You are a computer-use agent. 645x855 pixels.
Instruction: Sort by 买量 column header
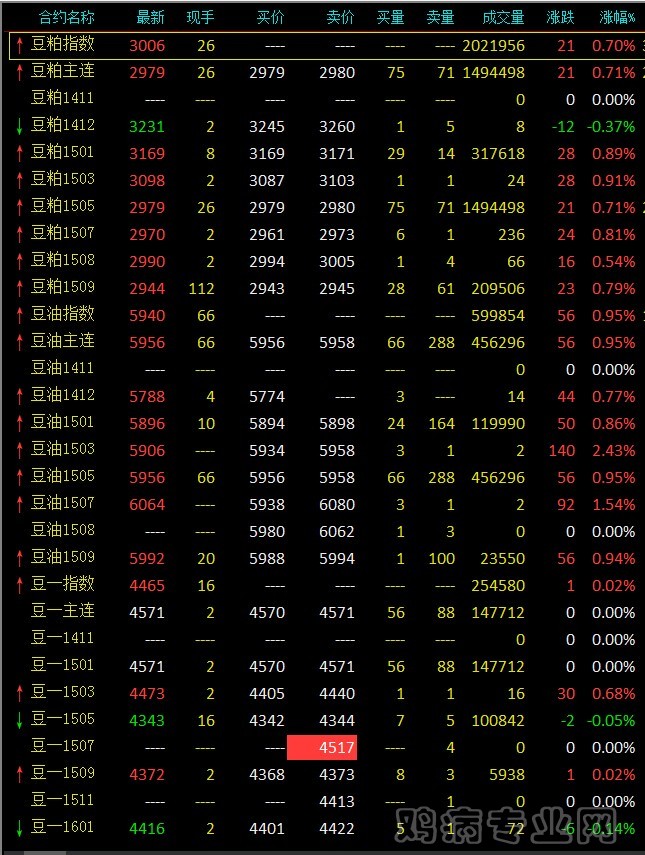click(x=390, y=18)
